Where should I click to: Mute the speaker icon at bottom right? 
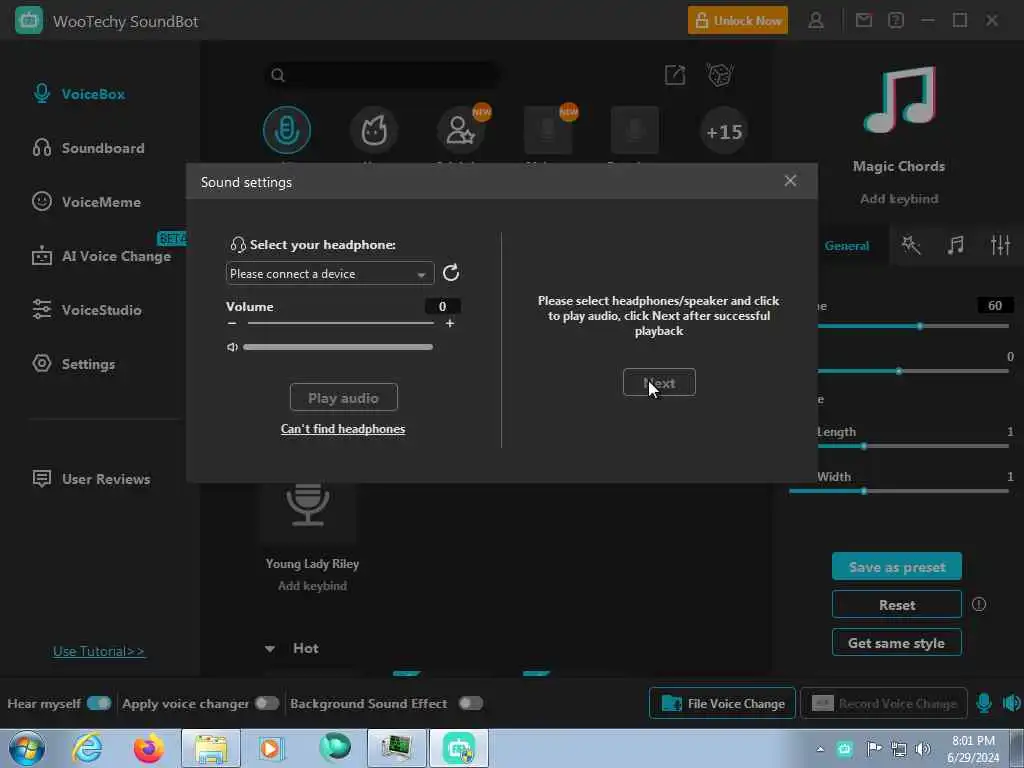[1012, 703]
